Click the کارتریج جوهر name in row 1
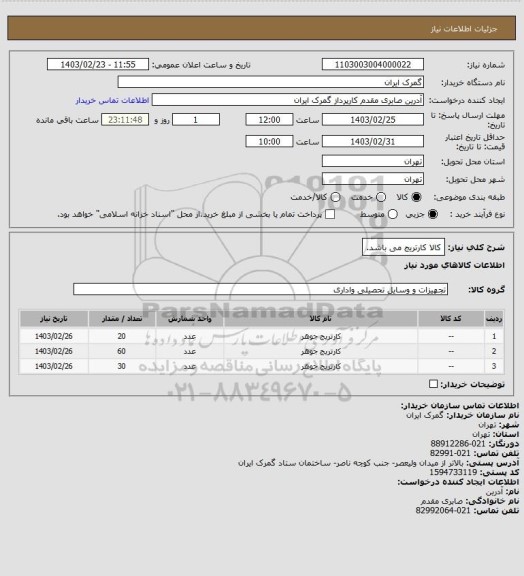Screen dimensions: 524x576 (320, 336)
